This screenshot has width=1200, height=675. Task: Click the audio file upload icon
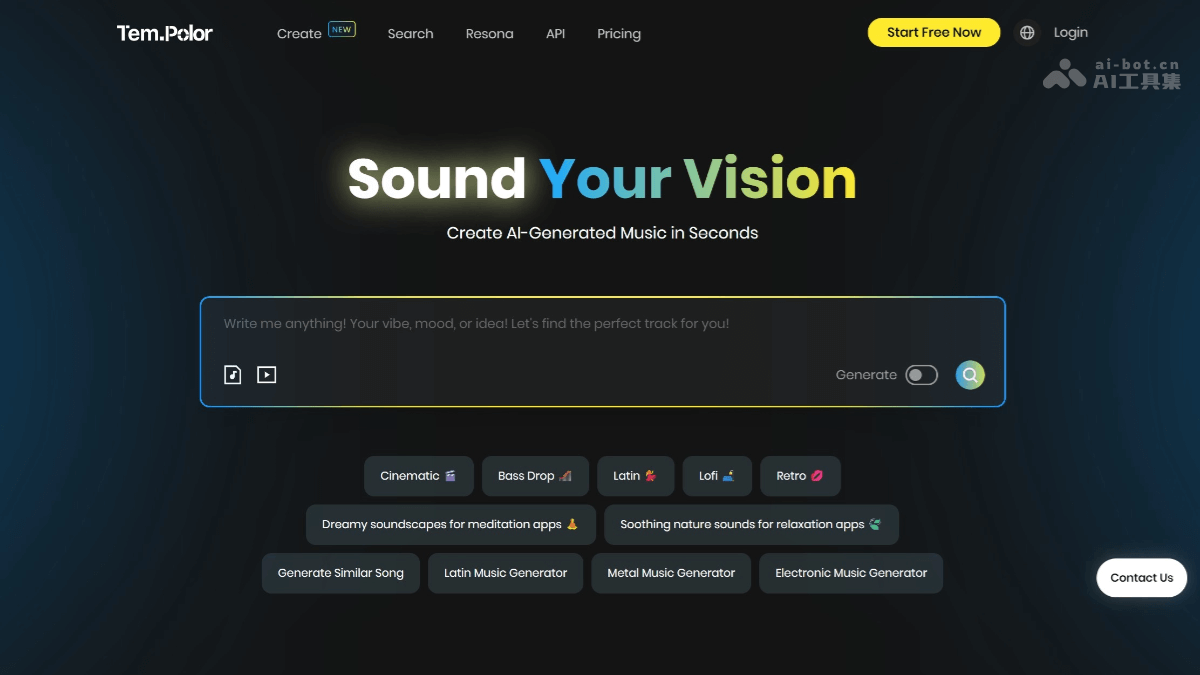[232, 375]
